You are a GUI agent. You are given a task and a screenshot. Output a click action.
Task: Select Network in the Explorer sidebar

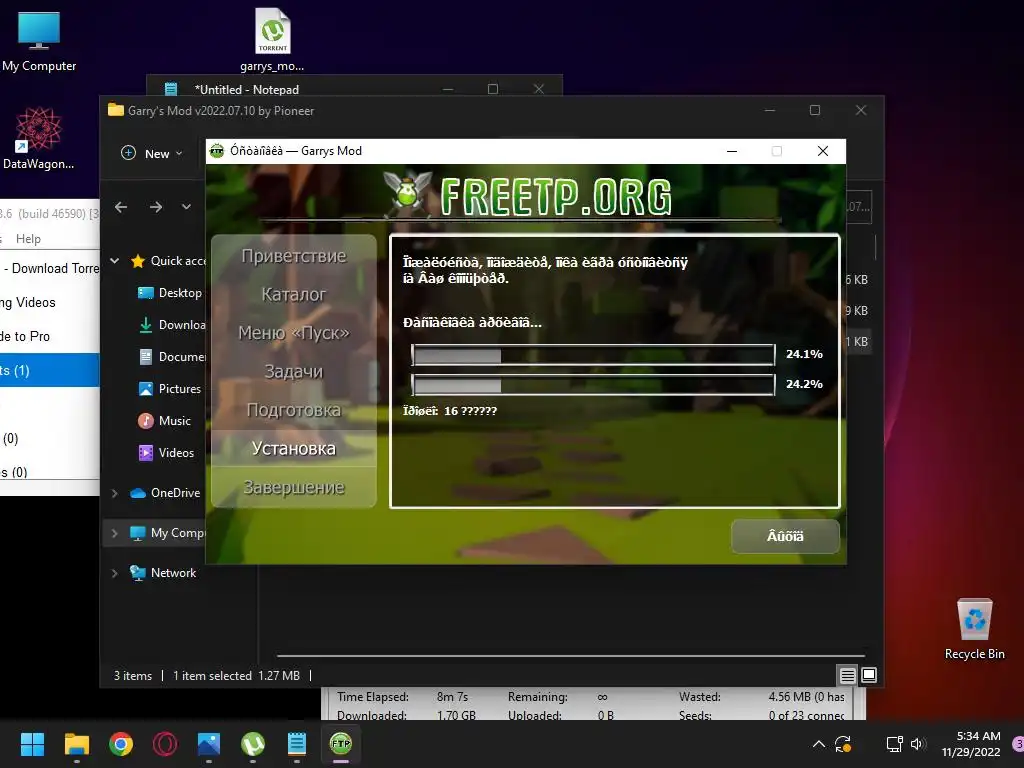(163, 573)
